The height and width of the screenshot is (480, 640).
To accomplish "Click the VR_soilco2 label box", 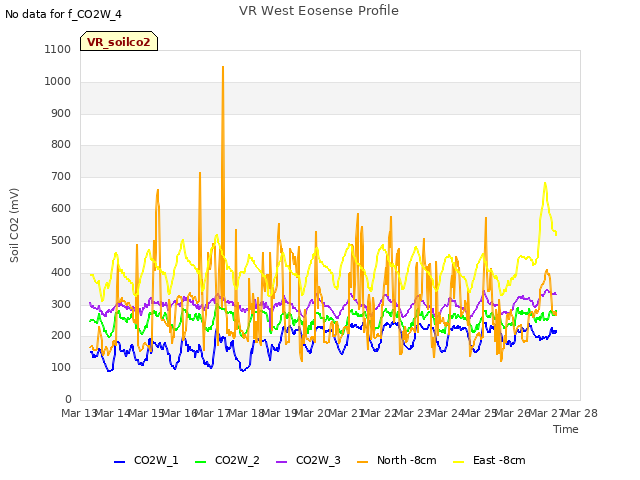I will pos(119,41).
